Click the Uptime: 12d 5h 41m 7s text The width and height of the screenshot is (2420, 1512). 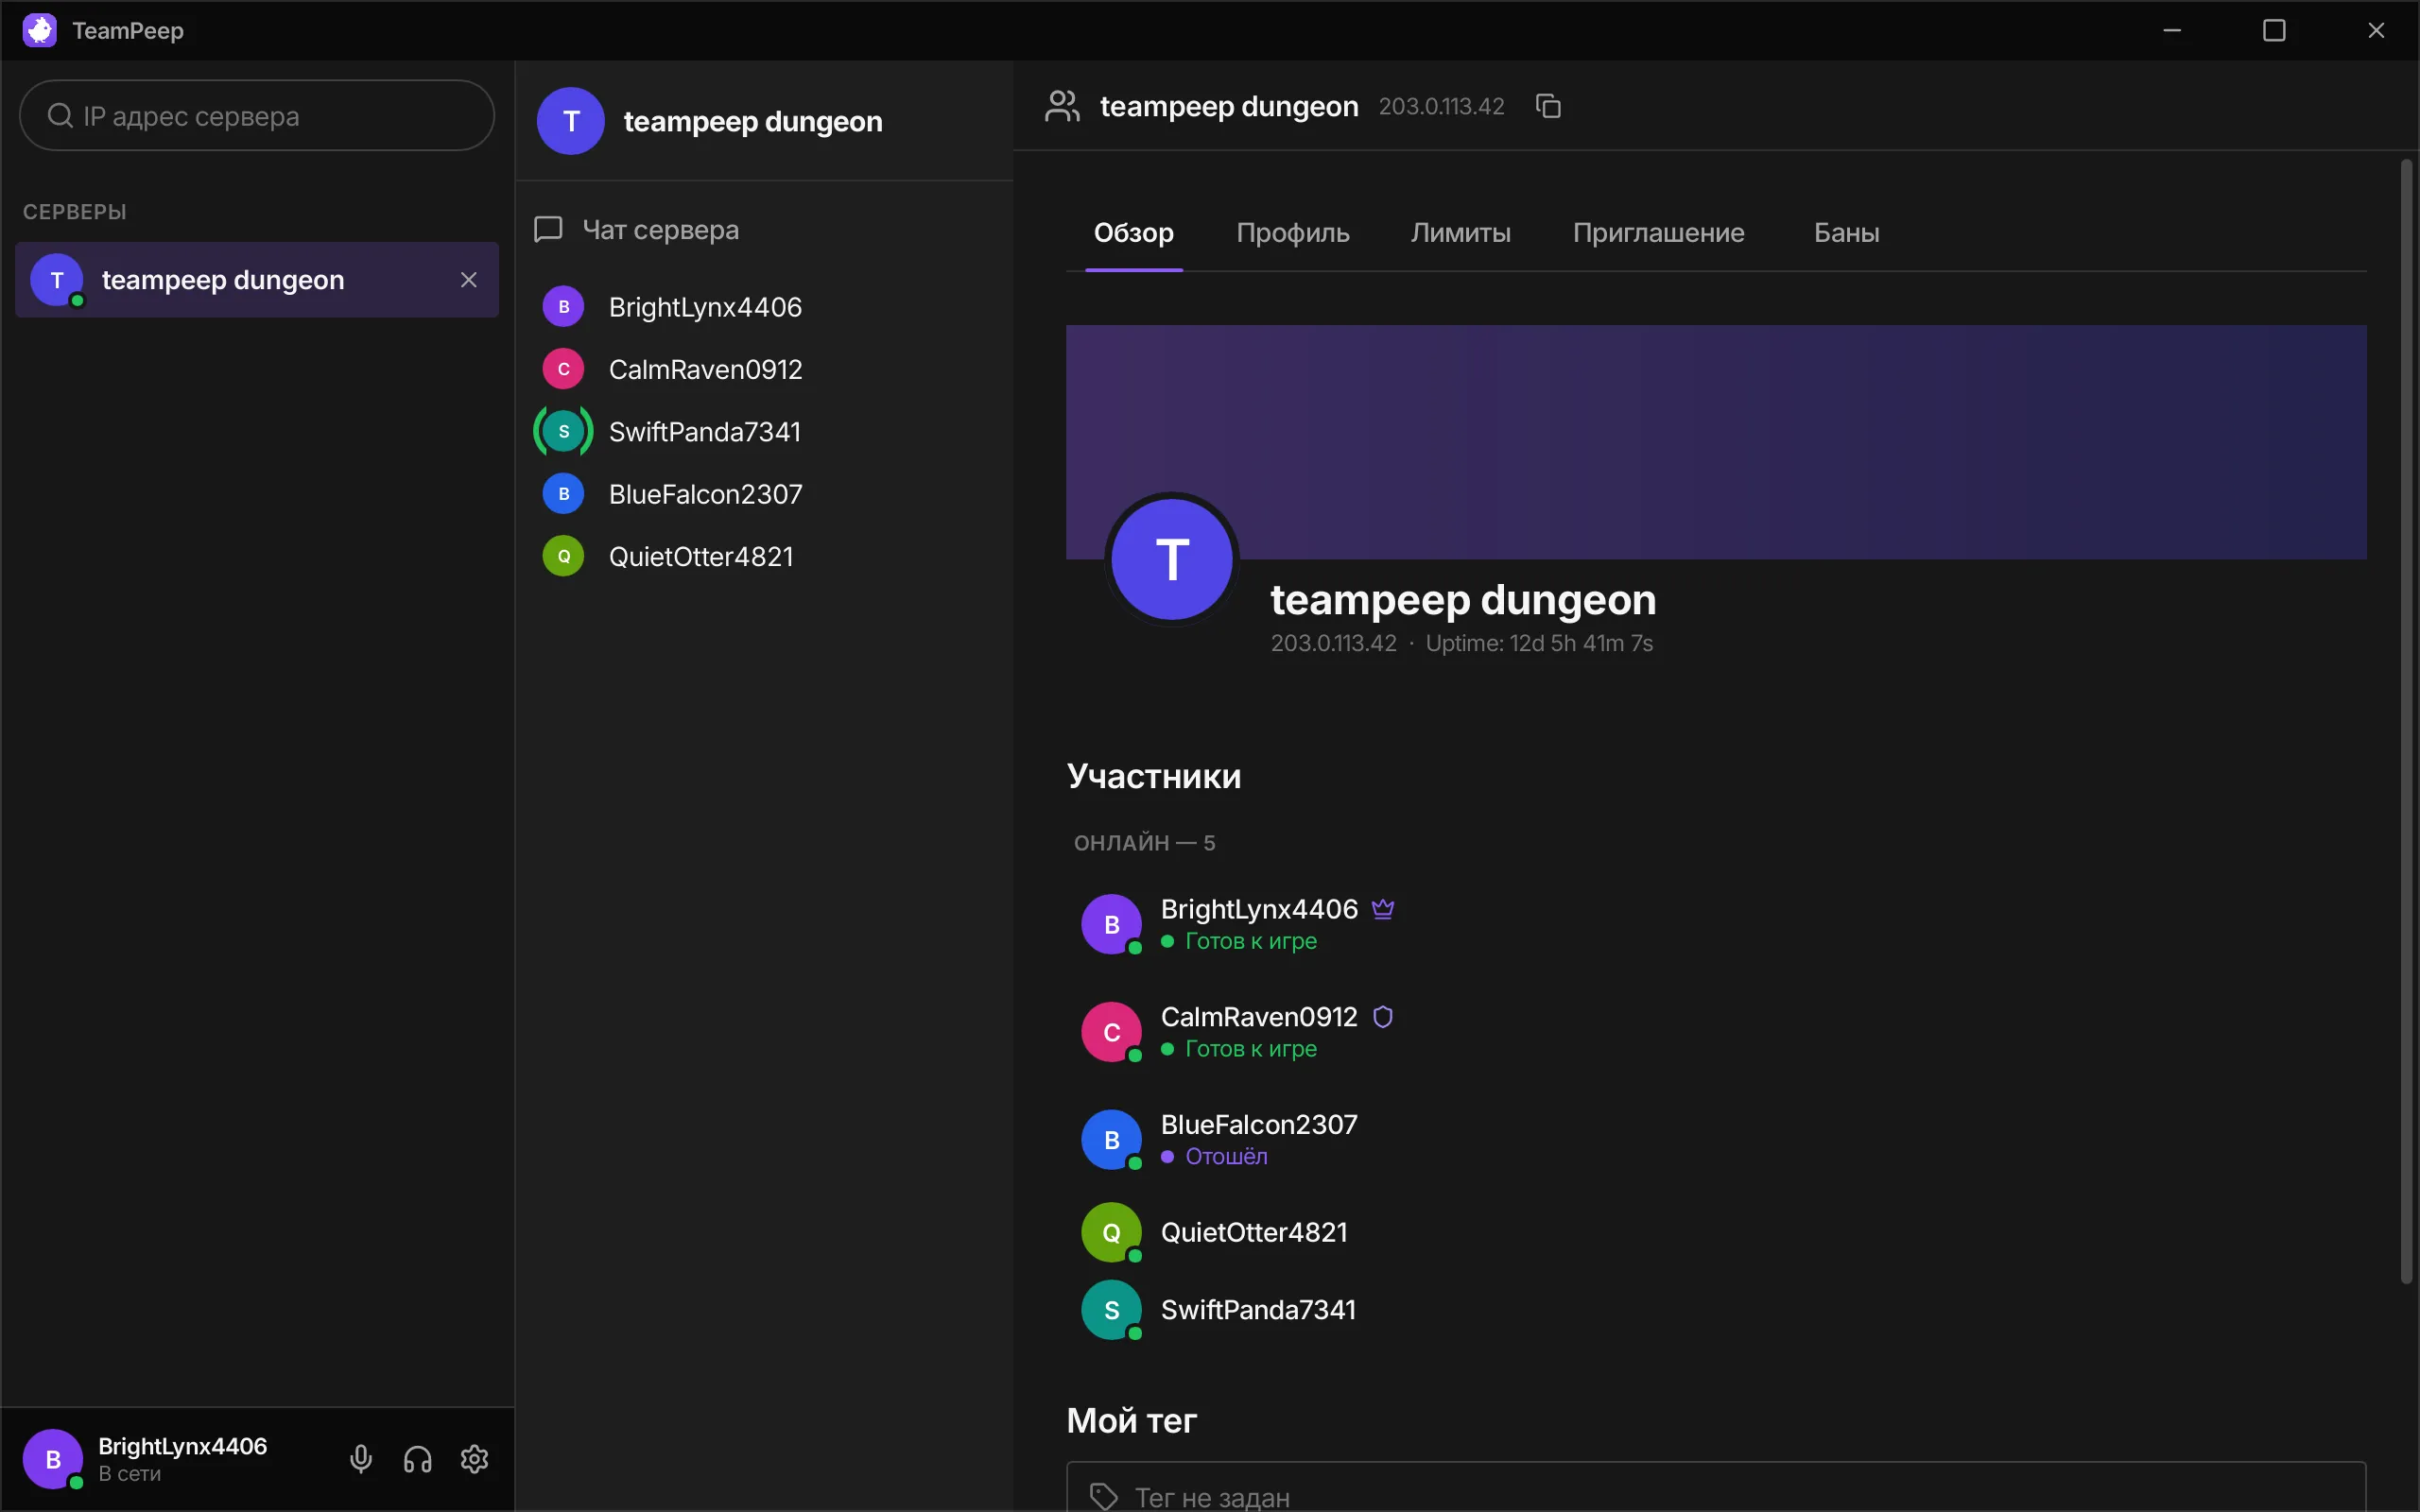(x=1539, y=644)
